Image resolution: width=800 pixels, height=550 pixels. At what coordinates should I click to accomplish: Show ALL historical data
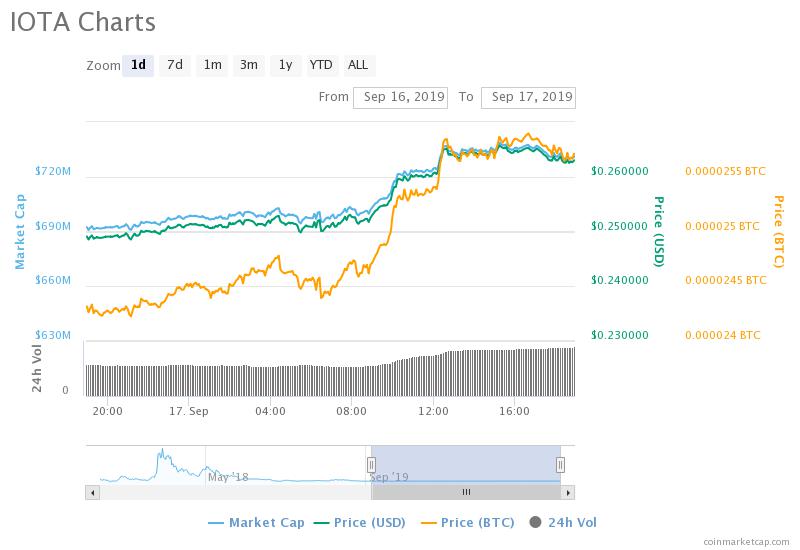pos(358,65)
